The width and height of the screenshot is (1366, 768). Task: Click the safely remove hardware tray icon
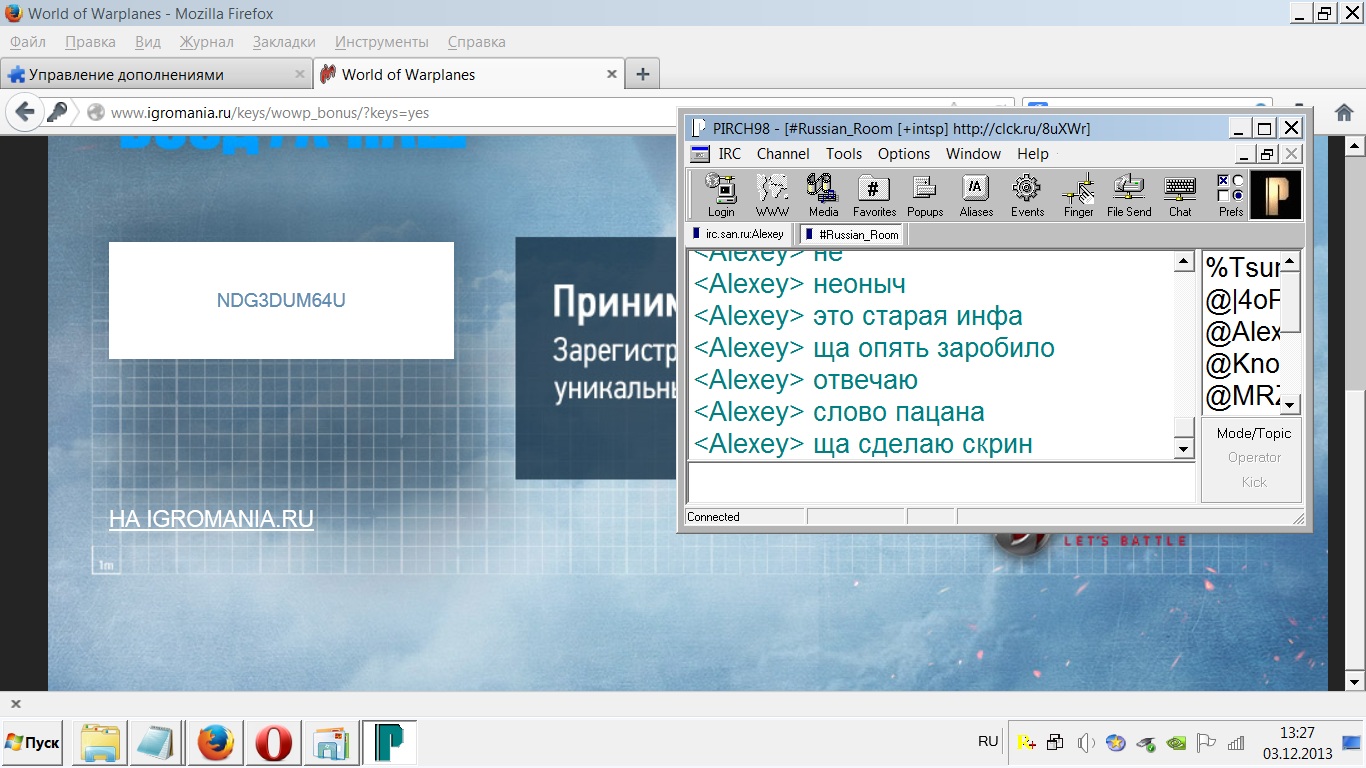(x=1147, y=743)
